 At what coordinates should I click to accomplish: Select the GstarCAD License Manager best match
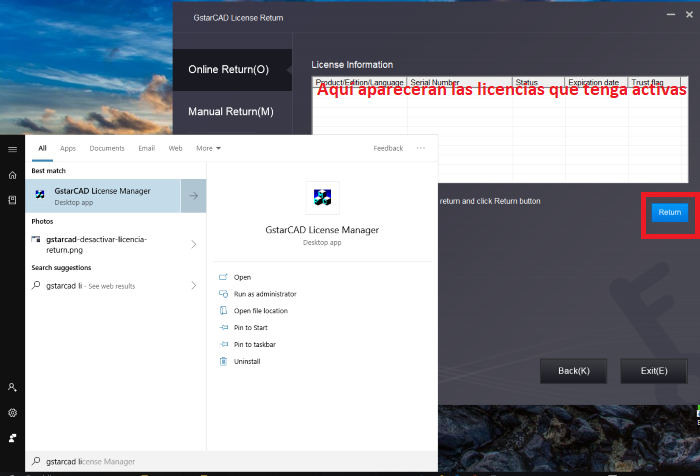click(103, 196)
